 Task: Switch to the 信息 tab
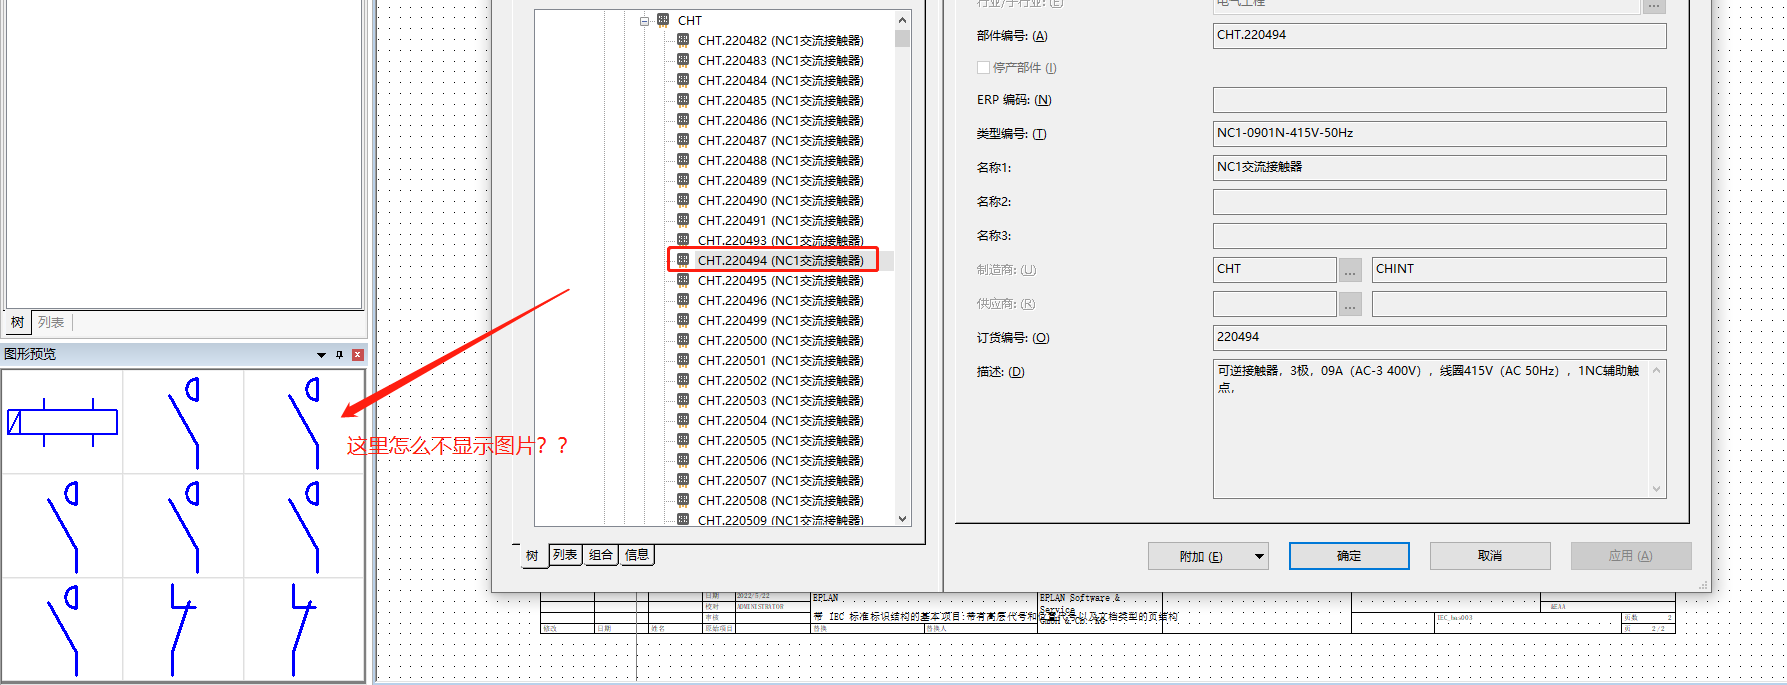[x=637, y=555]
